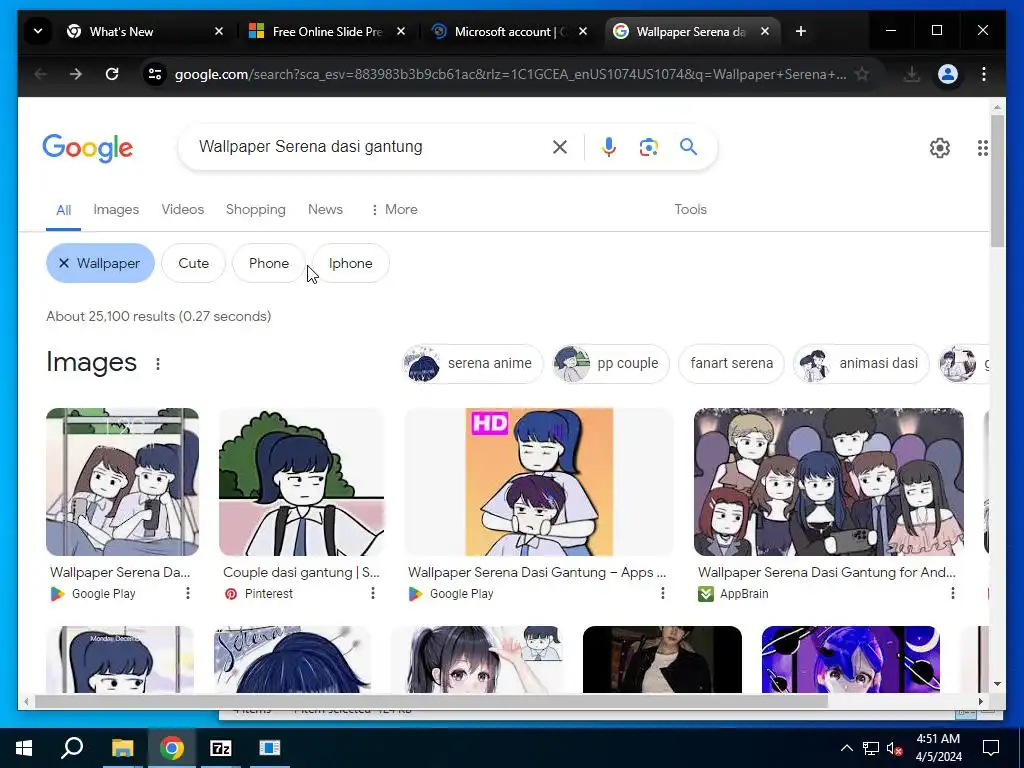This screenshot has height=768, width=1024.
Task: View site information icon in address bar
Action: (x=155, y=74)
